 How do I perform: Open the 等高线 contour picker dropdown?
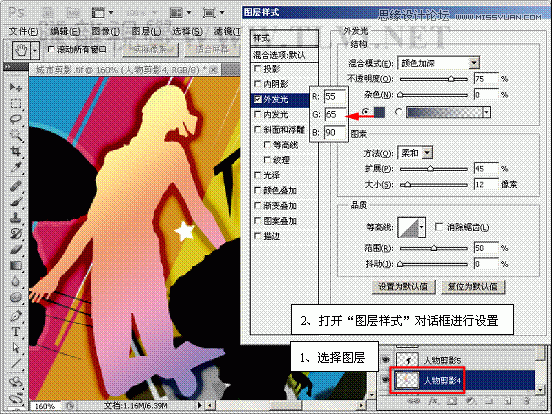(x=422, y=227)
